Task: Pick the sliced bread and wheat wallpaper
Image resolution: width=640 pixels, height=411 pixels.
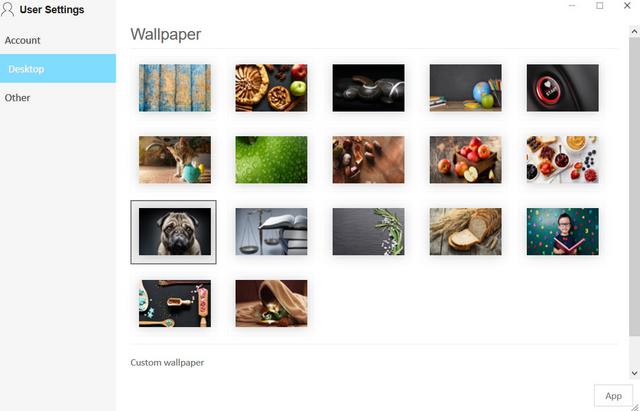Action: tap(466, 231)
